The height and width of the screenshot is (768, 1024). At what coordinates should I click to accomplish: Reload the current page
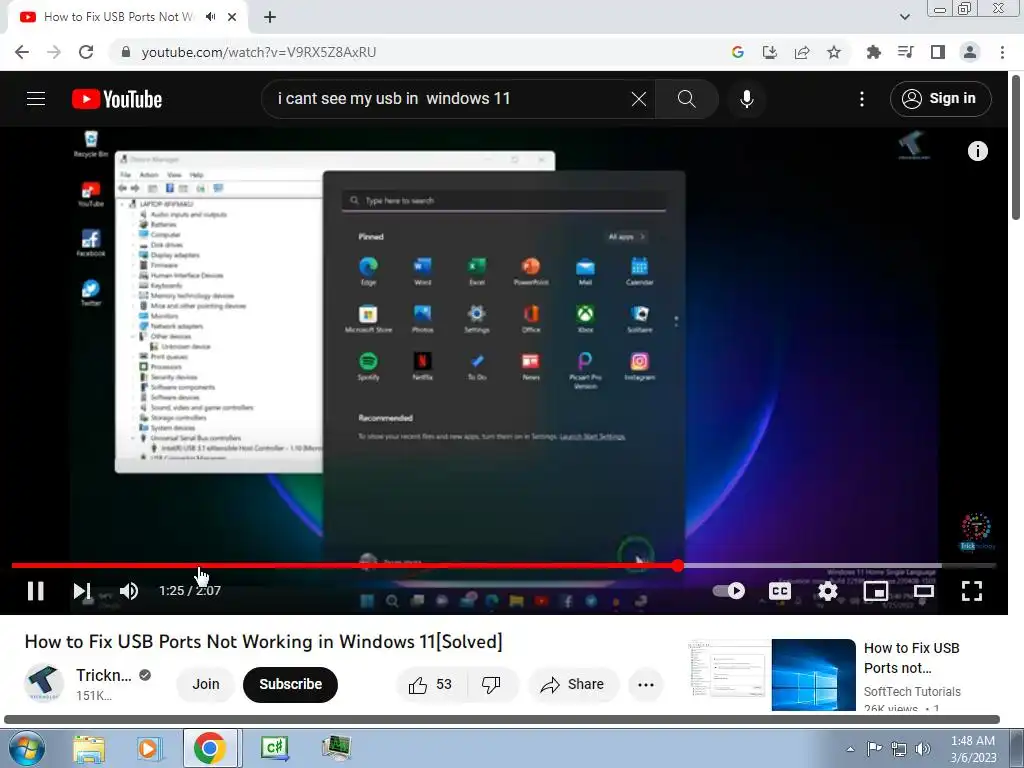(86, 52)
